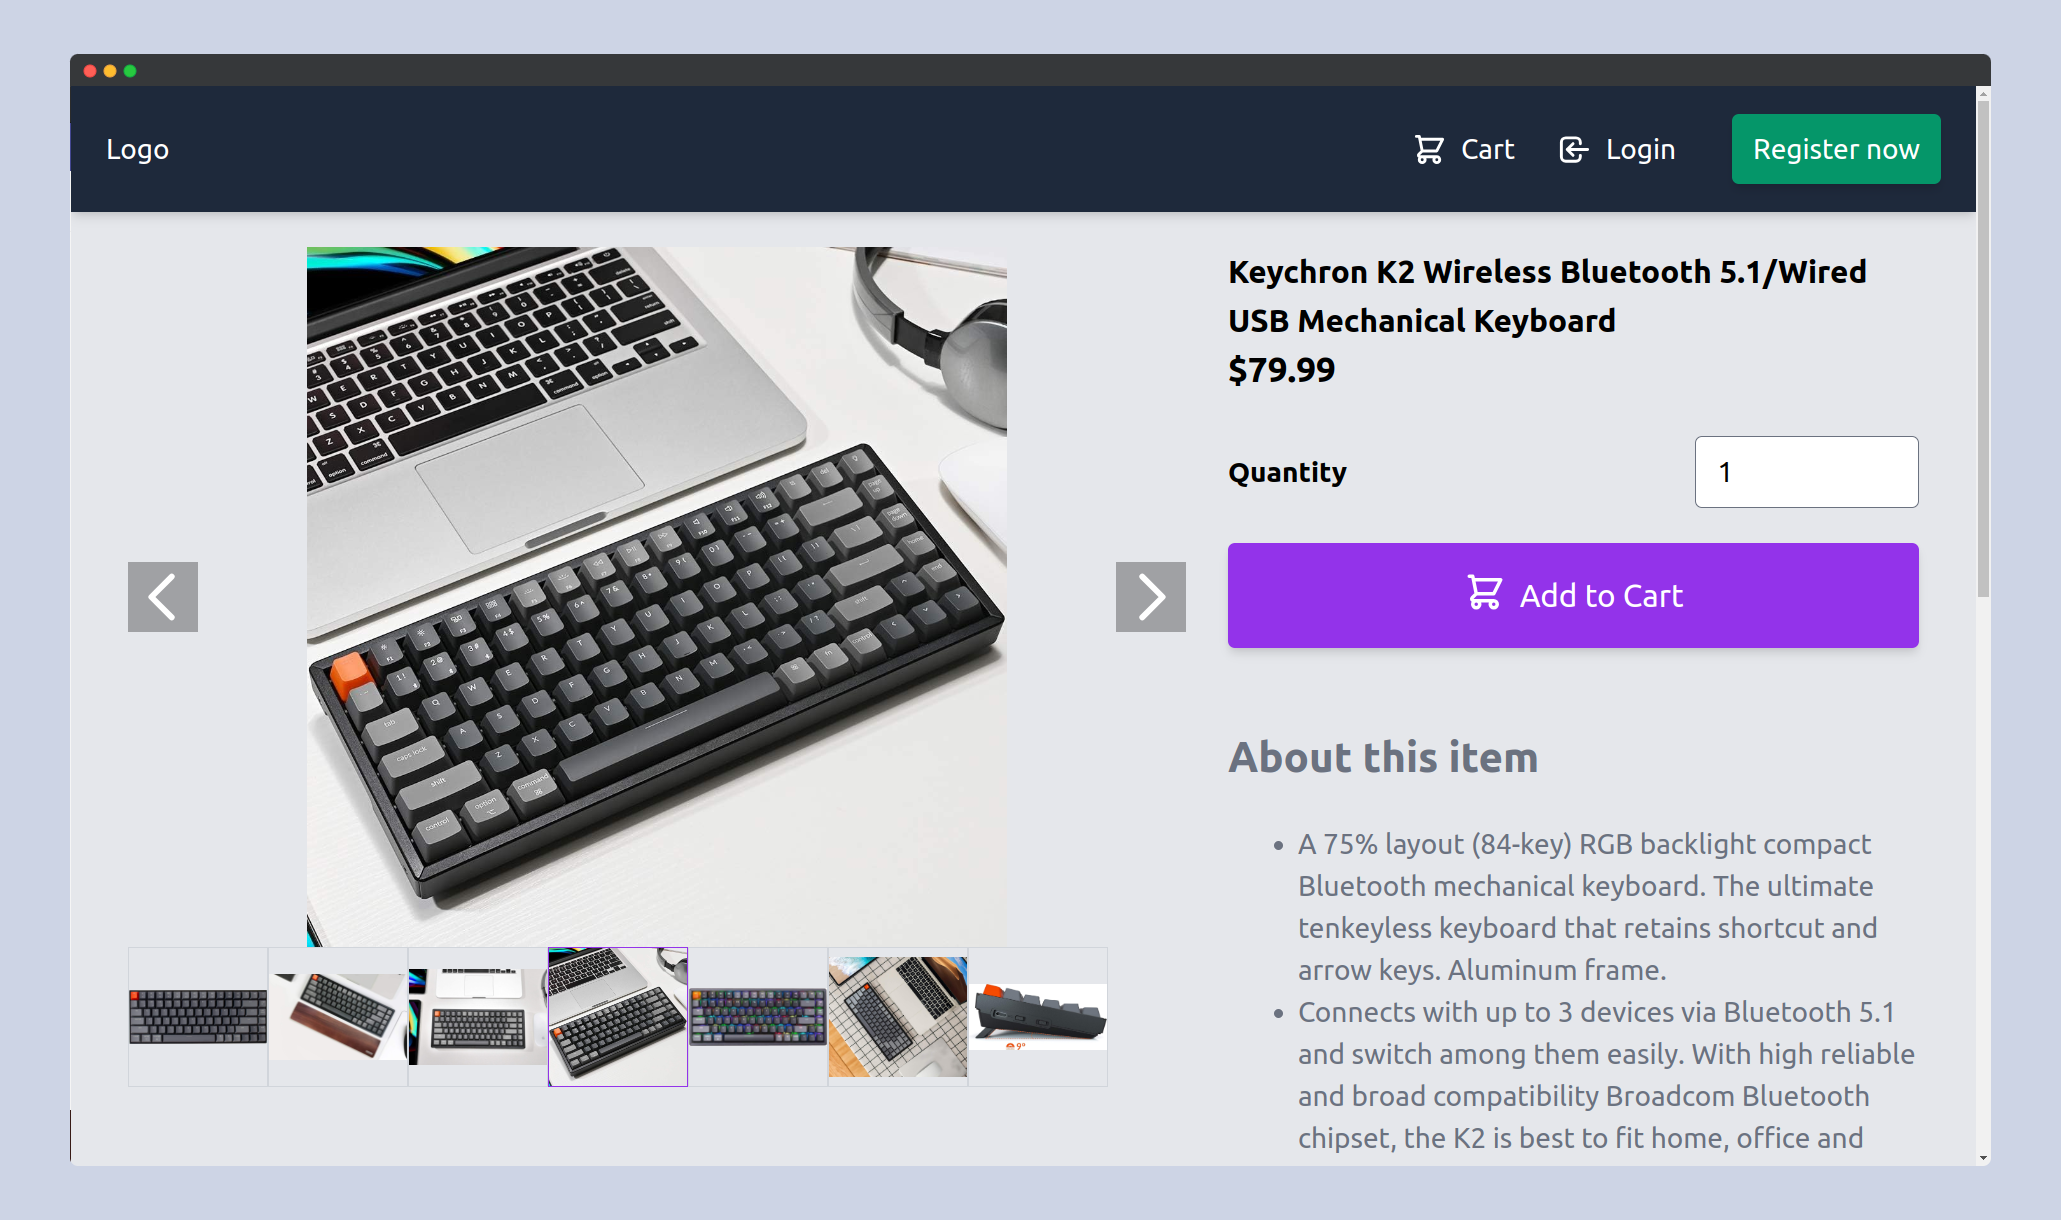This screenshot has width=2061, height=1220.
Task: Advance to the next product image
Action: point(1151,597)
